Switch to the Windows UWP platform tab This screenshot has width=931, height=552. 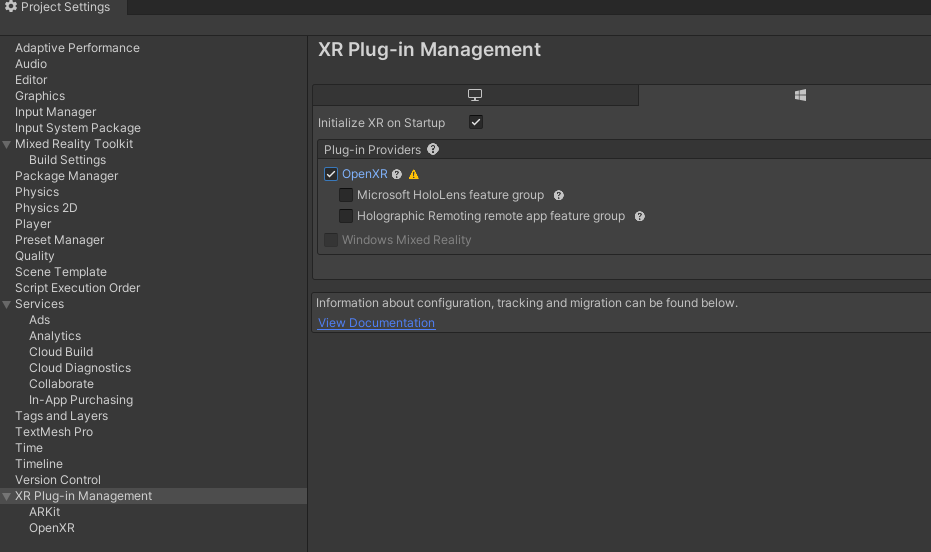click(800, 95)
